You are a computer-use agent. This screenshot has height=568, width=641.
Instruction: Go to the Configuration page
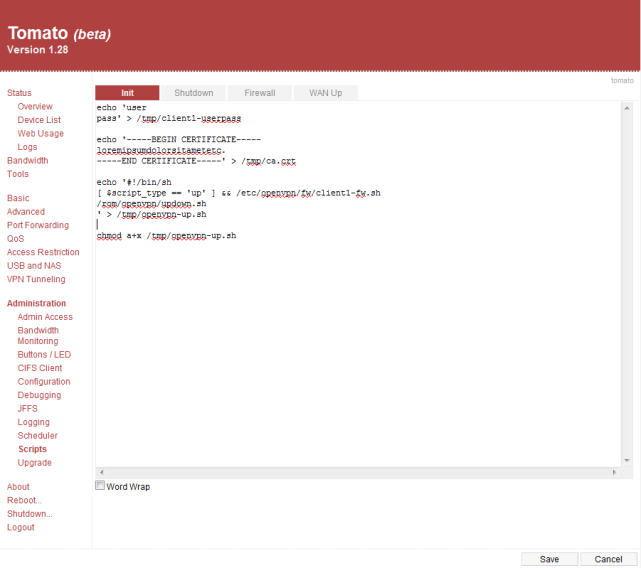click(x=44, y=382)
